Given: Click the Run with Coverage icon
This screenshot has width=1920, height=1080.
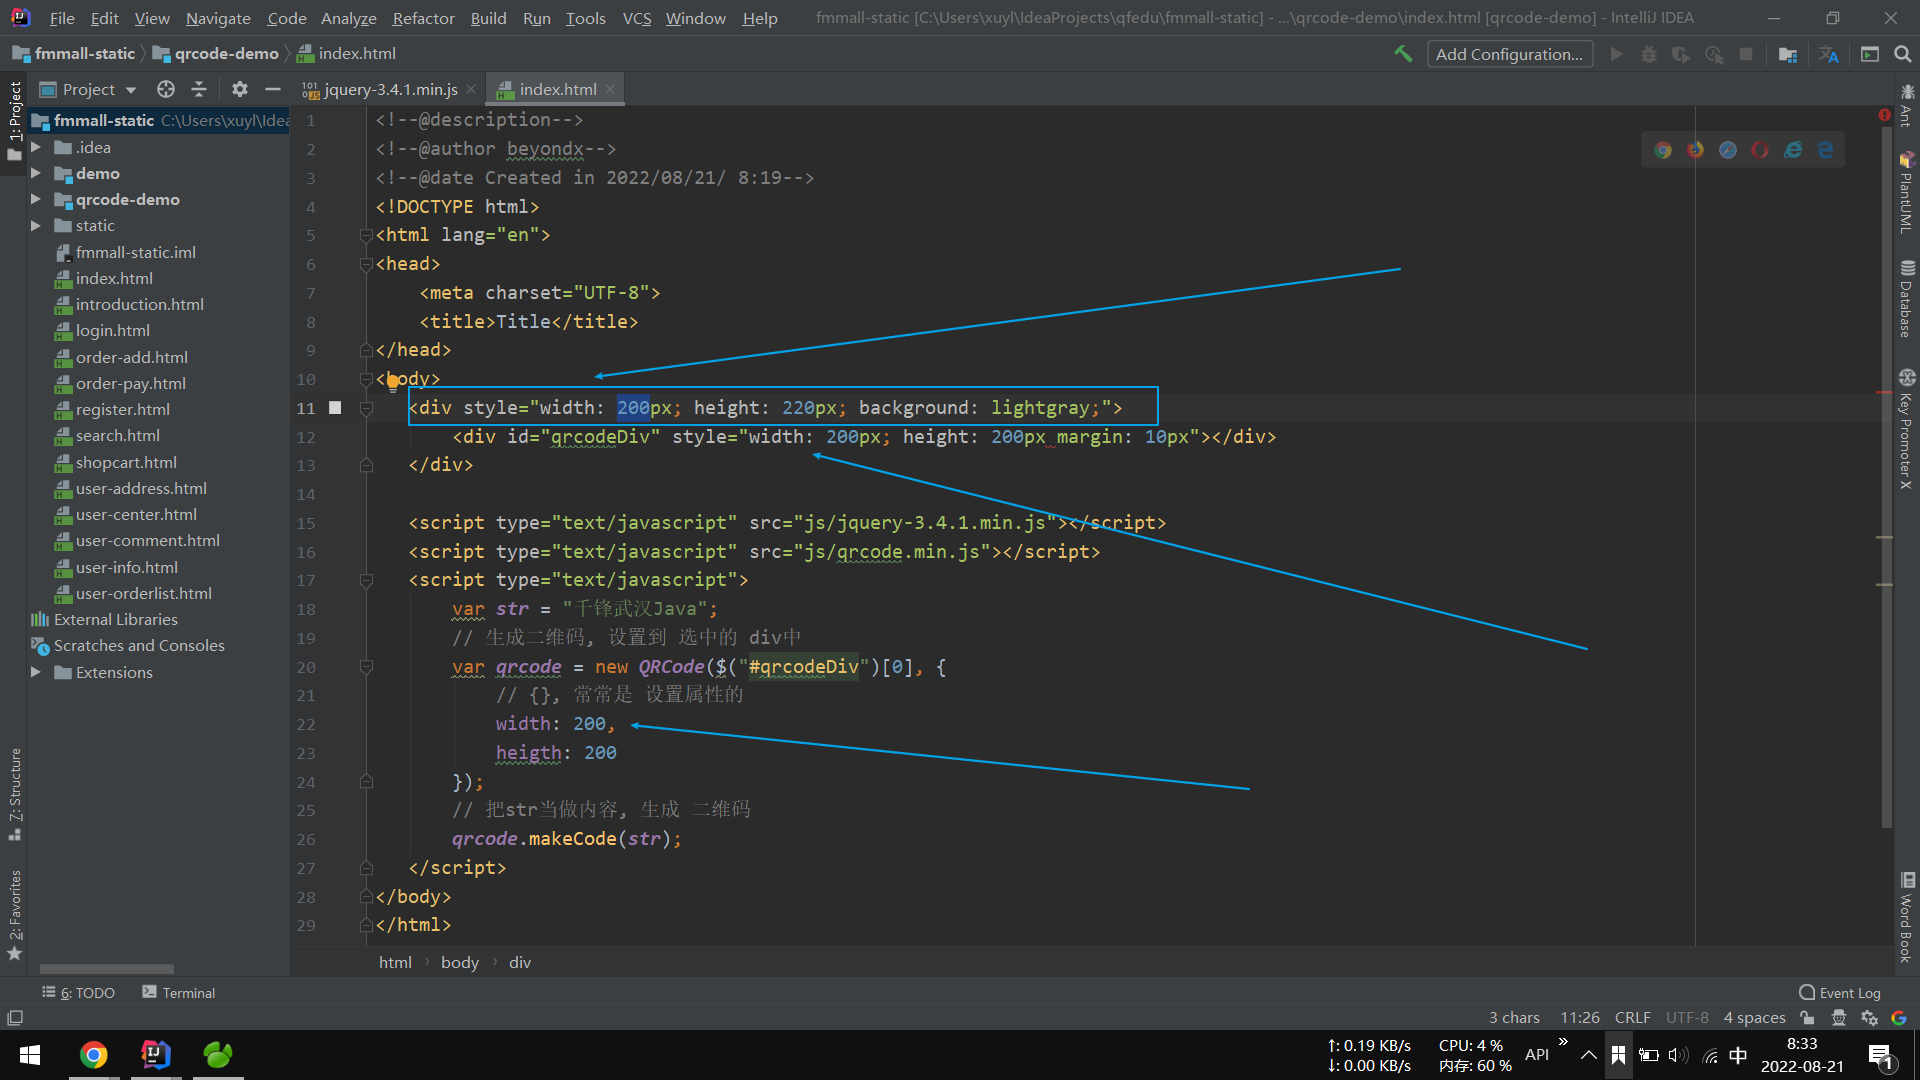Looking at the screenshot, I should 1681,54.
